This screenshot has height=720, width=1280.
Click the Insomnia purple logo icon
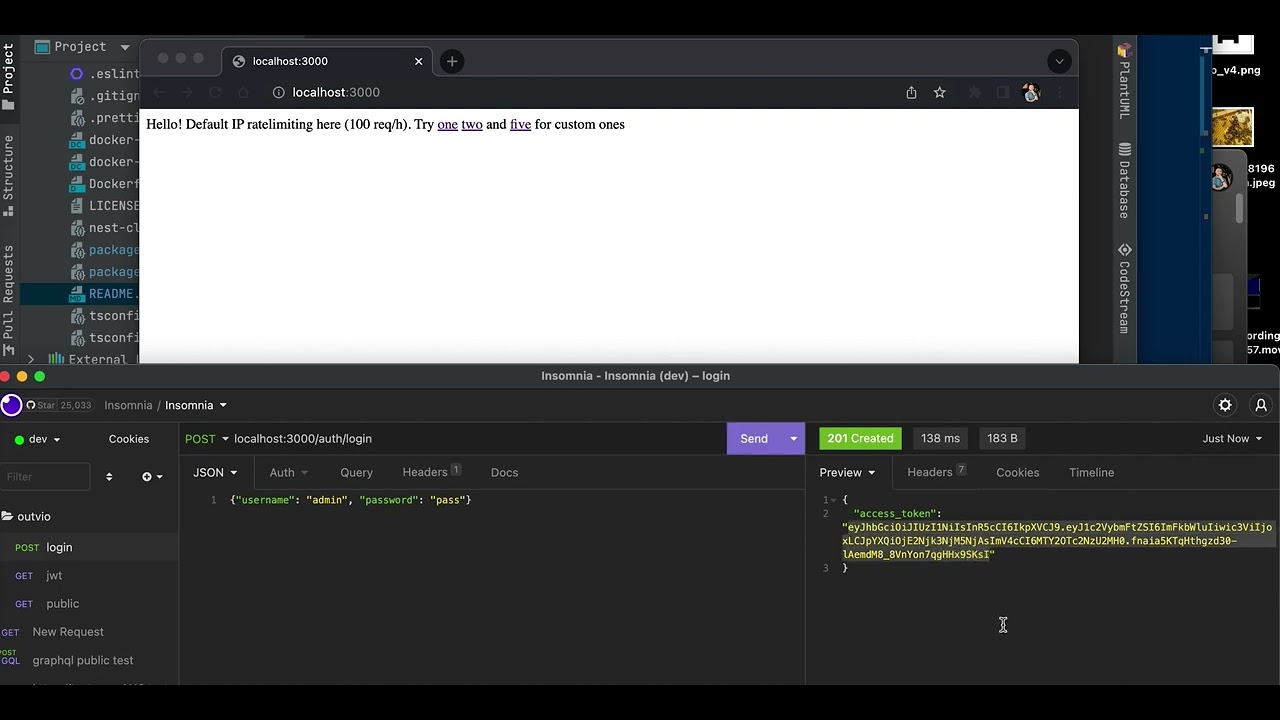(11, 405)
